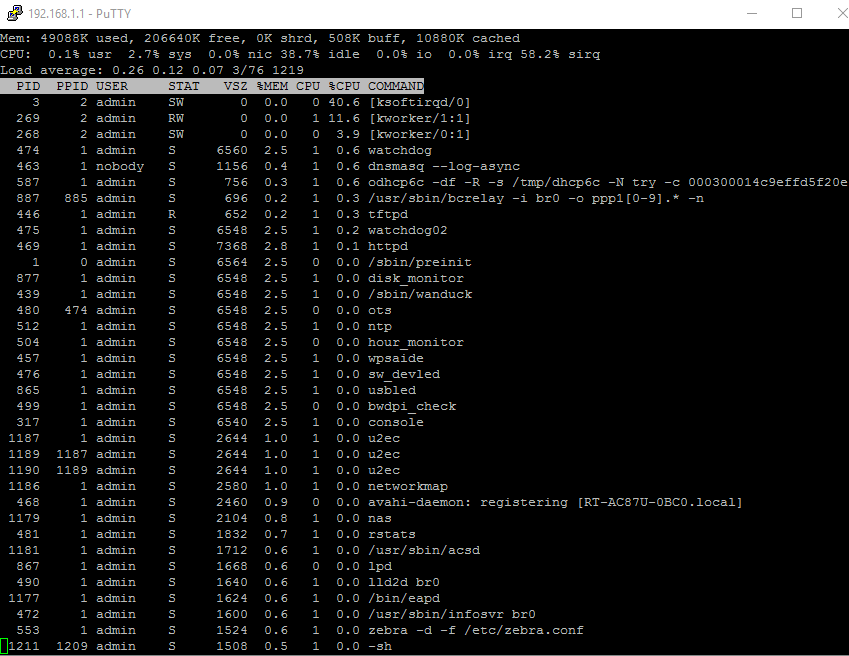Open PuTTY system menu icon in title bar
Image resolution: width=849 pixels, height=656 pixels.
click(15, 13)
